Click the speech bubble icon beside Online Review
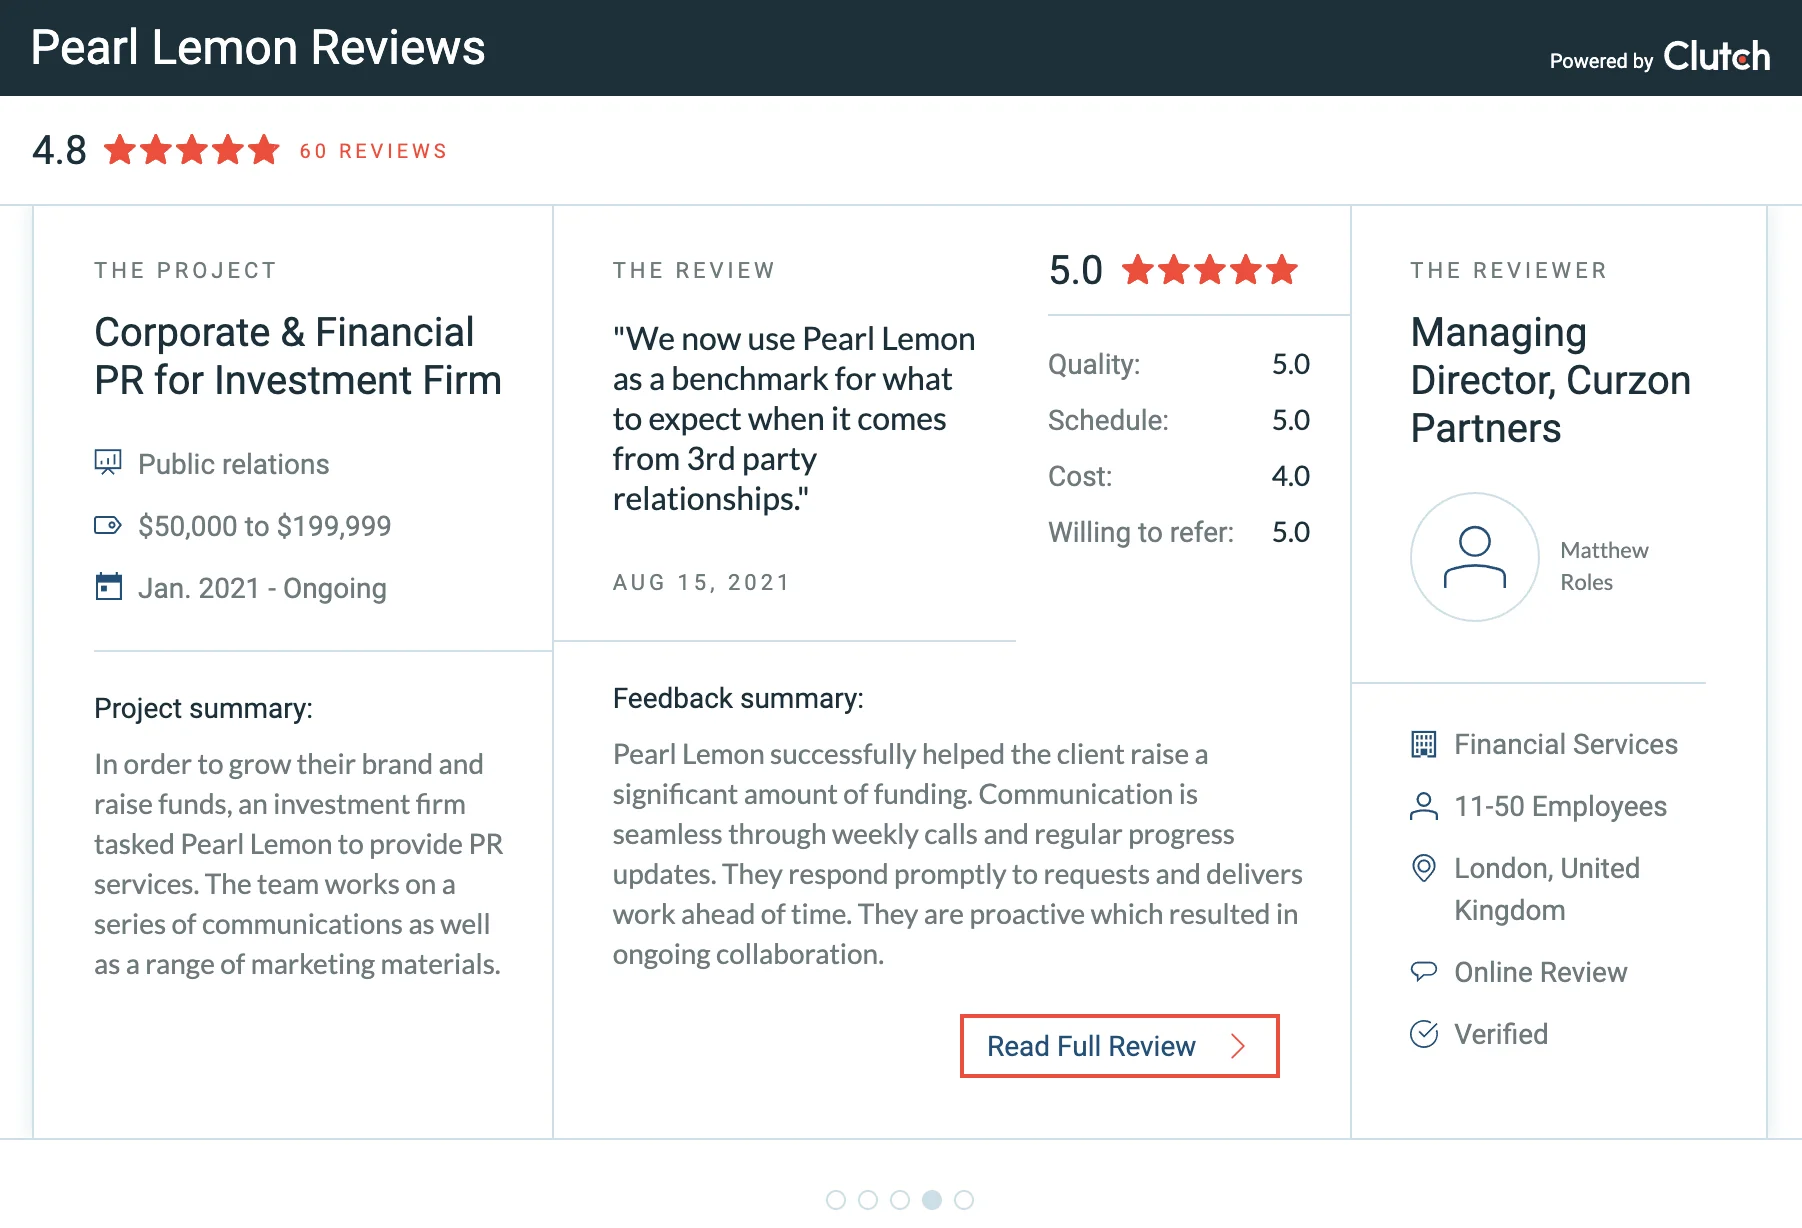The image size is (1802, 1228). pos(1423,971)
